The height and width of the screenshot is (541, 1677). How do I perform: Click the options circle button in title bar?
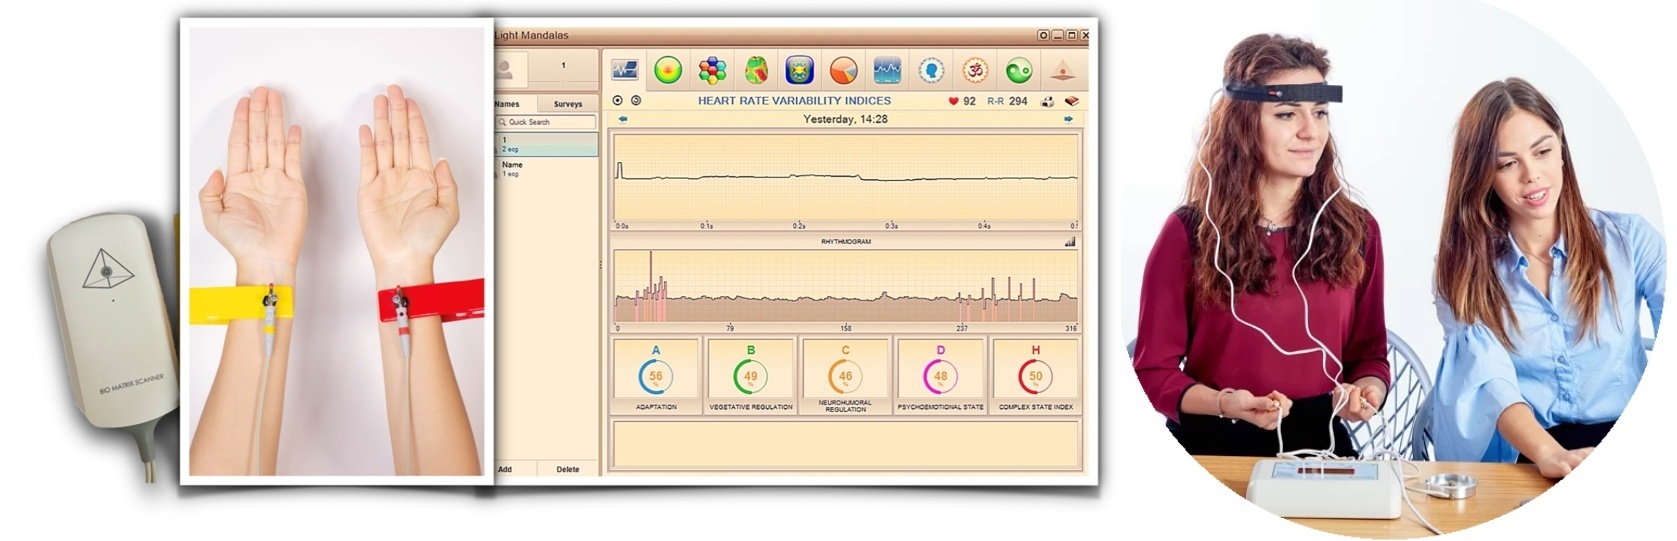coord(1043,35)
